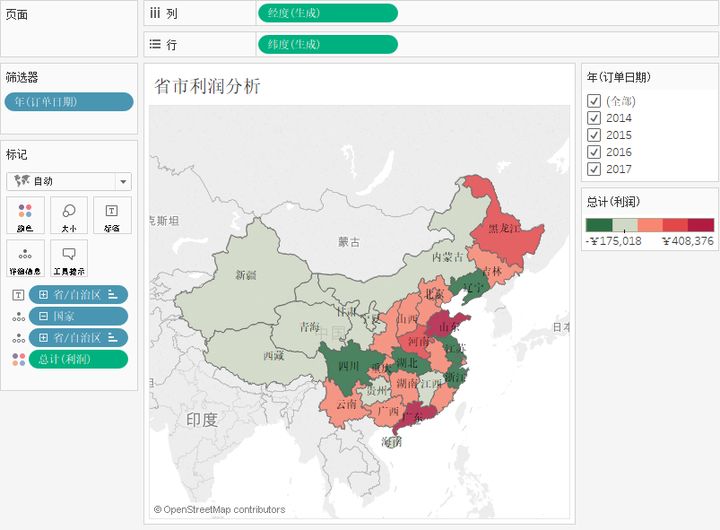Click dark green legend color segment

pos(599,225)
